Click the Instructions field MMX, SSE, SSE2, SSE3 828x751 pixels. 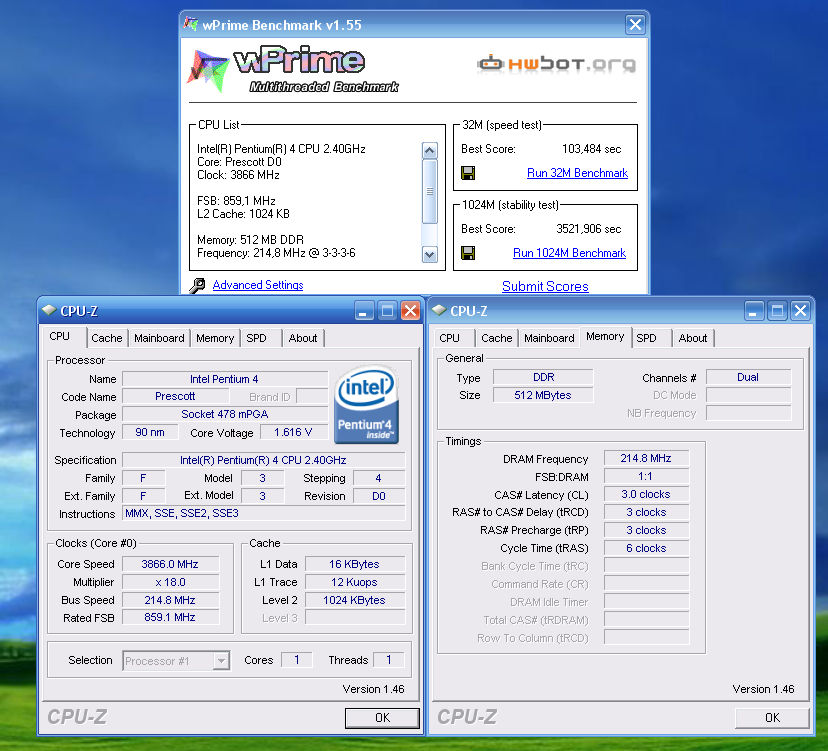coord(264,513)
